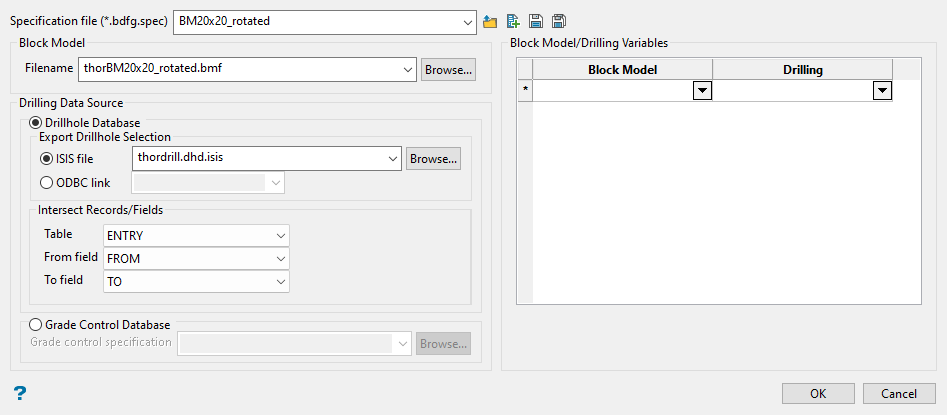Click the 'Drilling Data Source' group label
The width and height of the screenshot is (947, 415).
click(71, 103)
